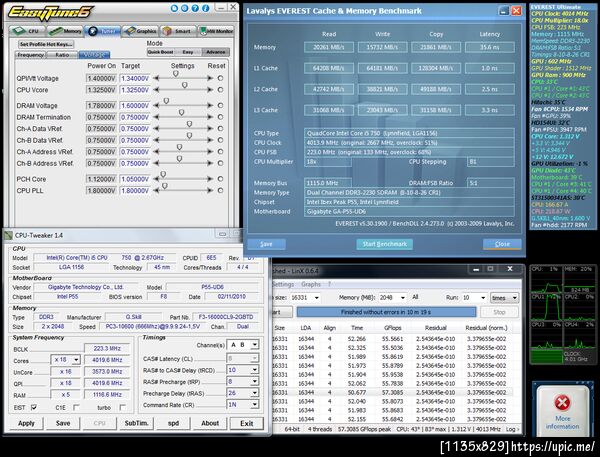
Task: Open the CPU tab in EasyTune6
Action: pos(27,31)
